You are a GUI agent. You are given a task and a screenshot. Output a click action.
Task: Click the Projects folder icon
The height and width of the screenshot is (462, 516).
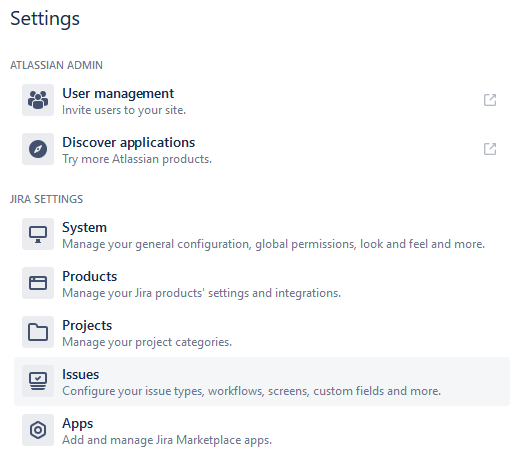click(38, 332)
